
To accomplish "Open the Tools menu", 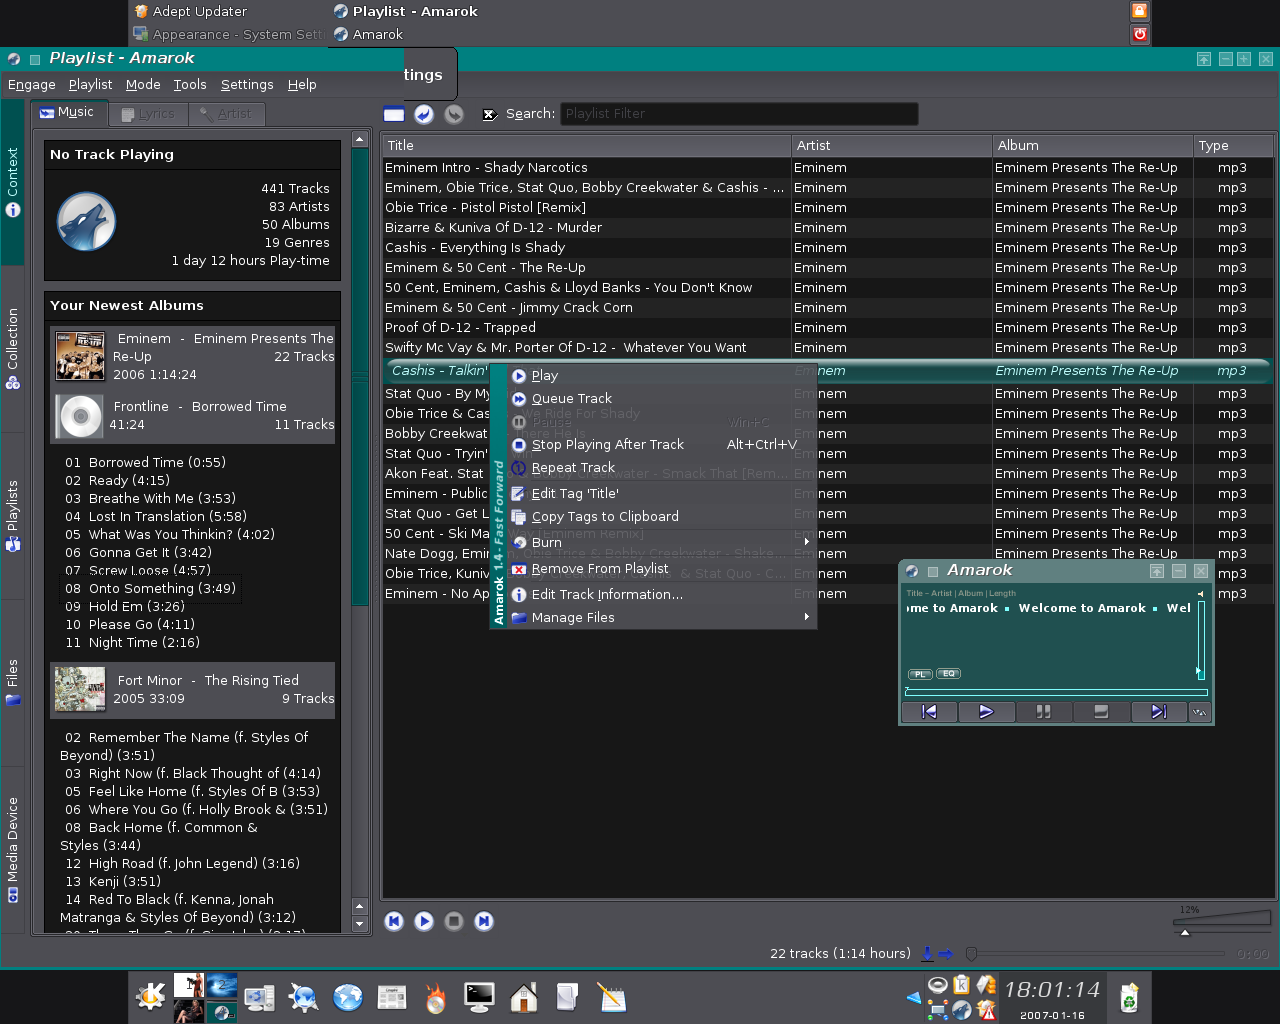I will (x=190, y=85).
